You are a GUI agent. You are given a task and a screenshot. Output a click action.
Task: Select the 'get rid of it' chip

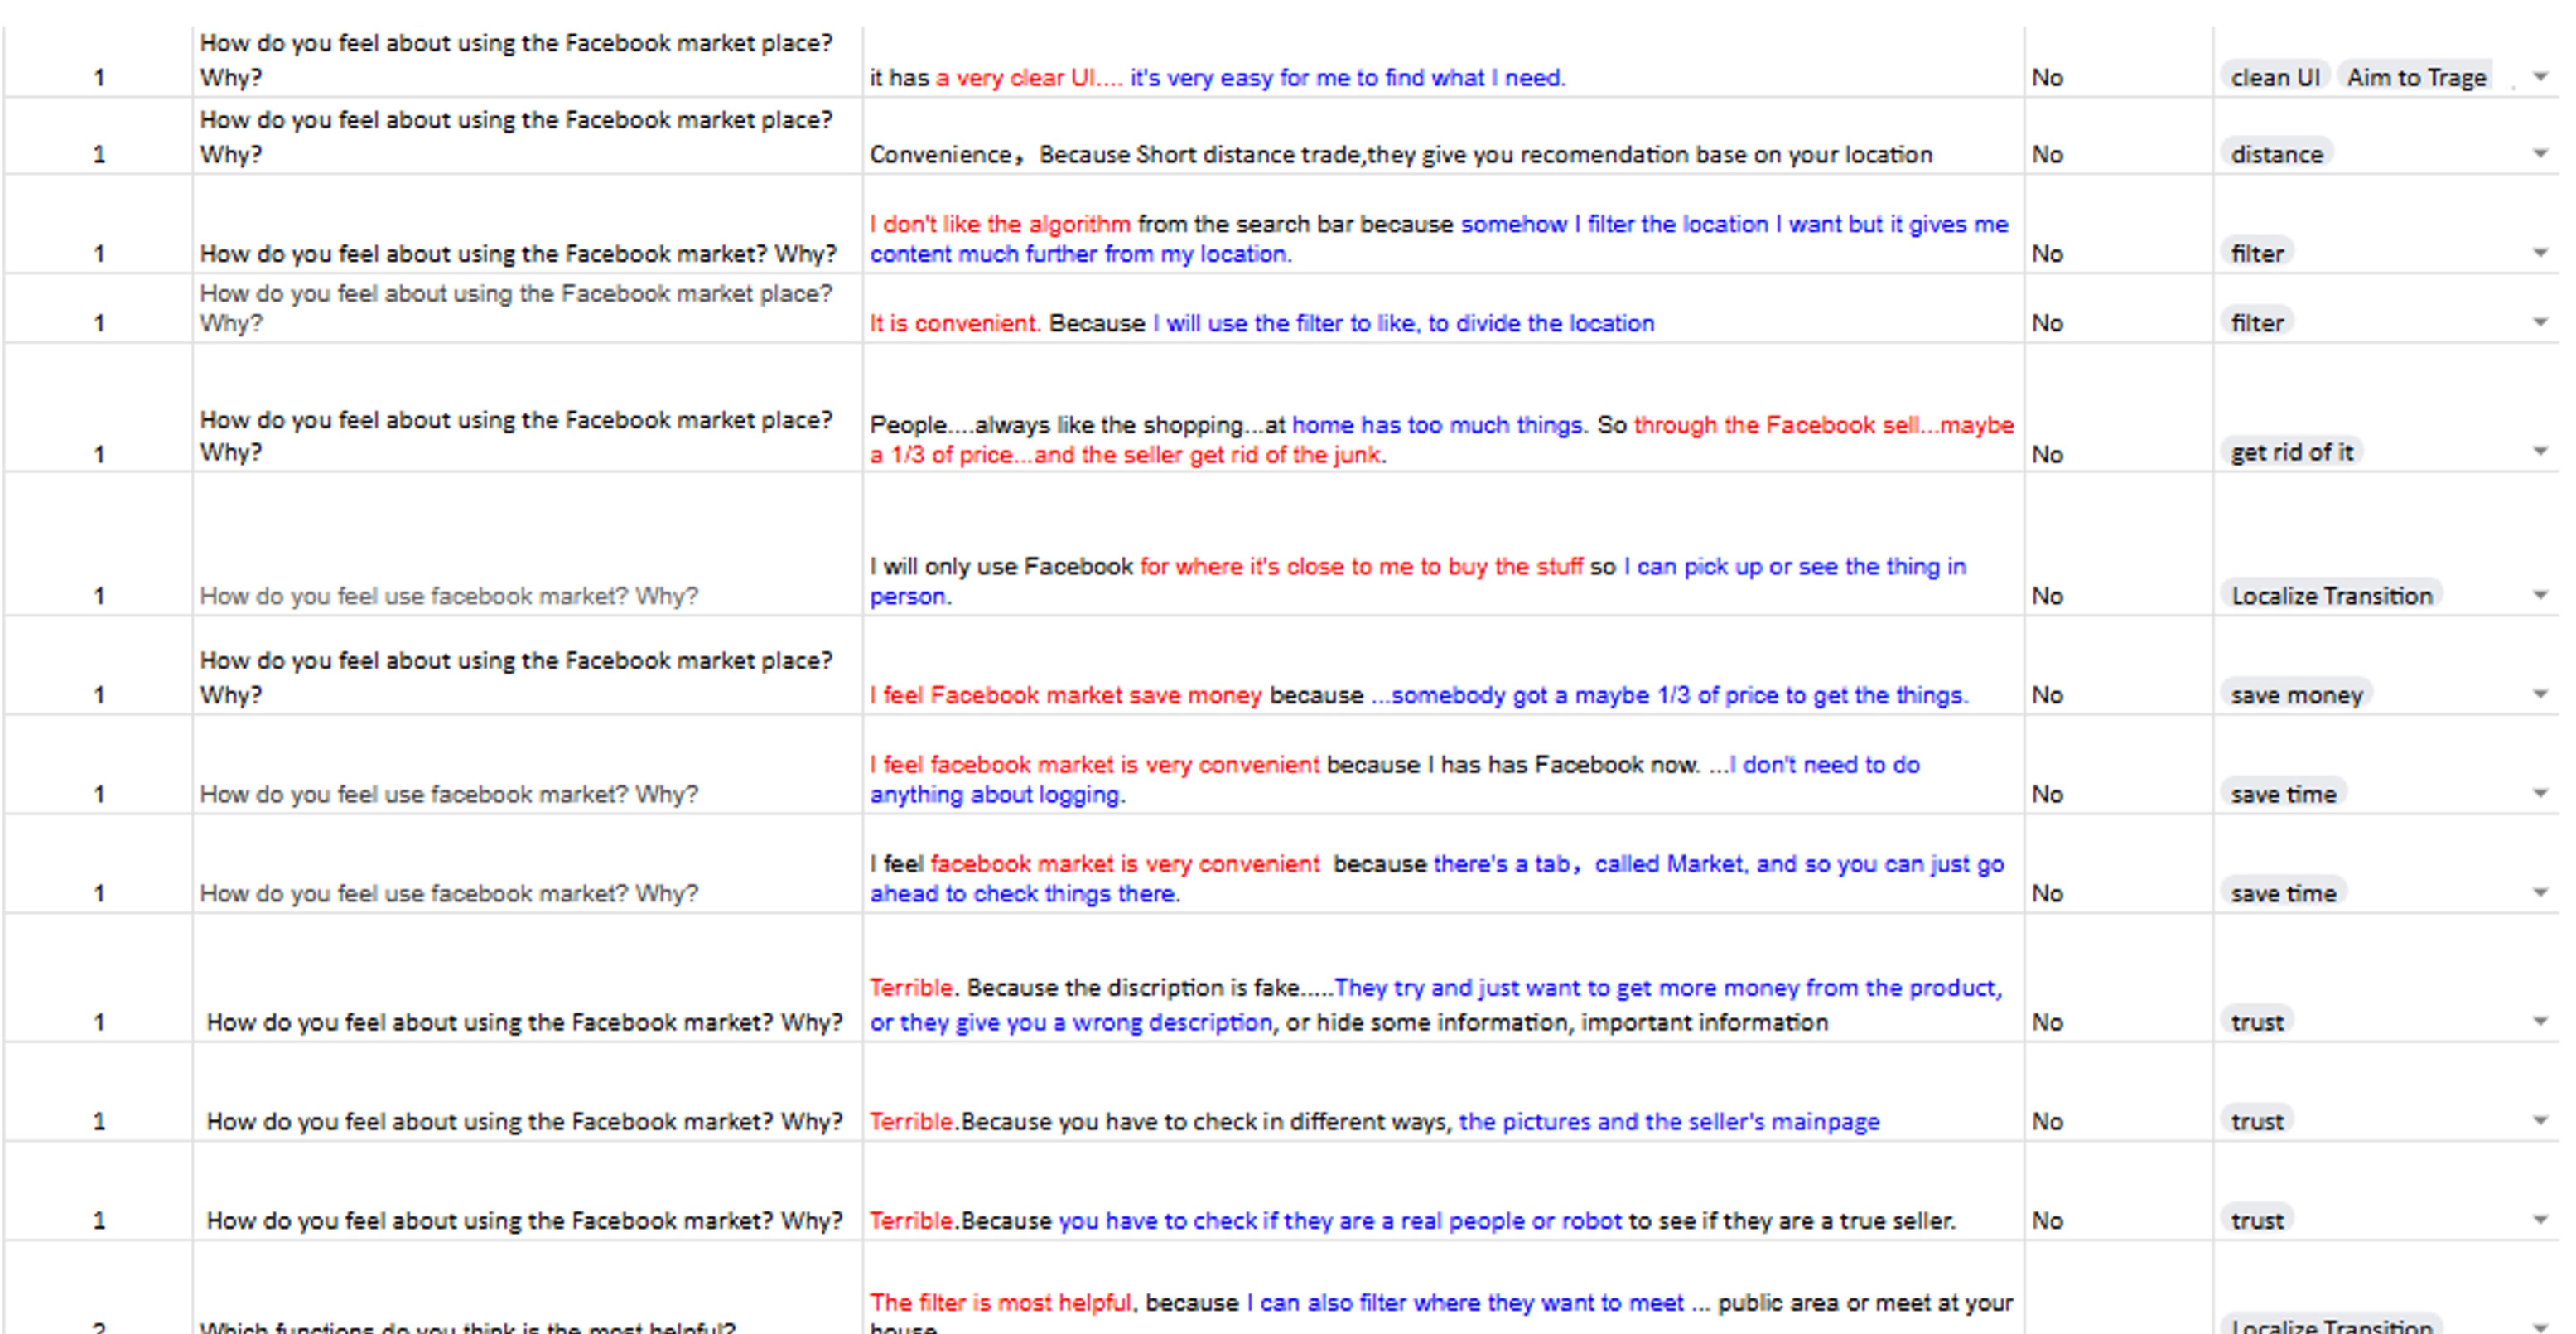(2292, 452)
